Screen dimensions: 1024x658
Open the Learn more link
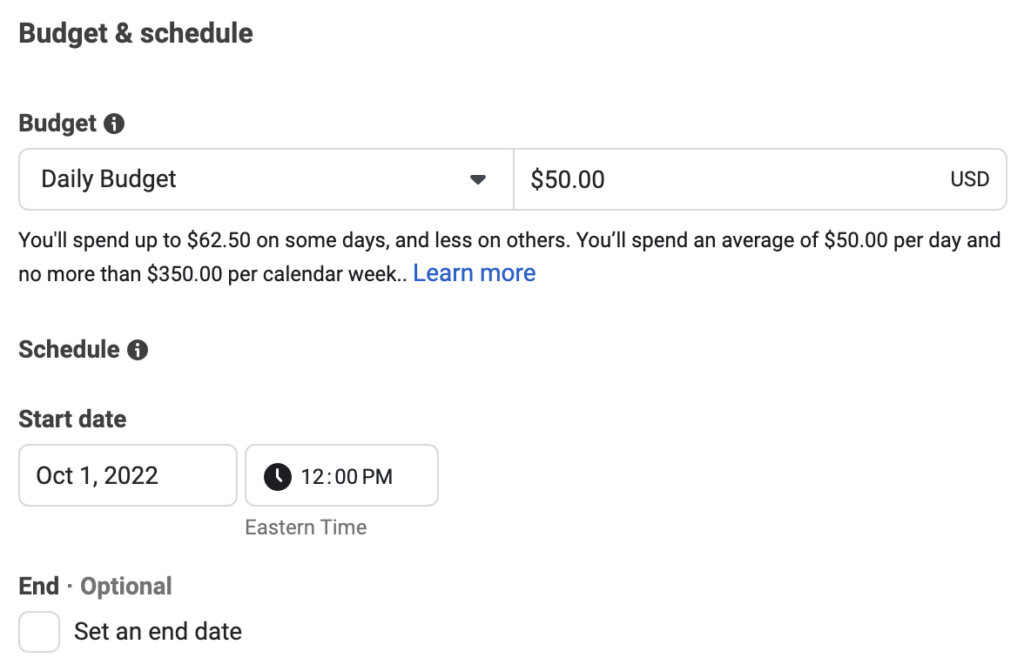pyautogui.click(x=474, y=272)
